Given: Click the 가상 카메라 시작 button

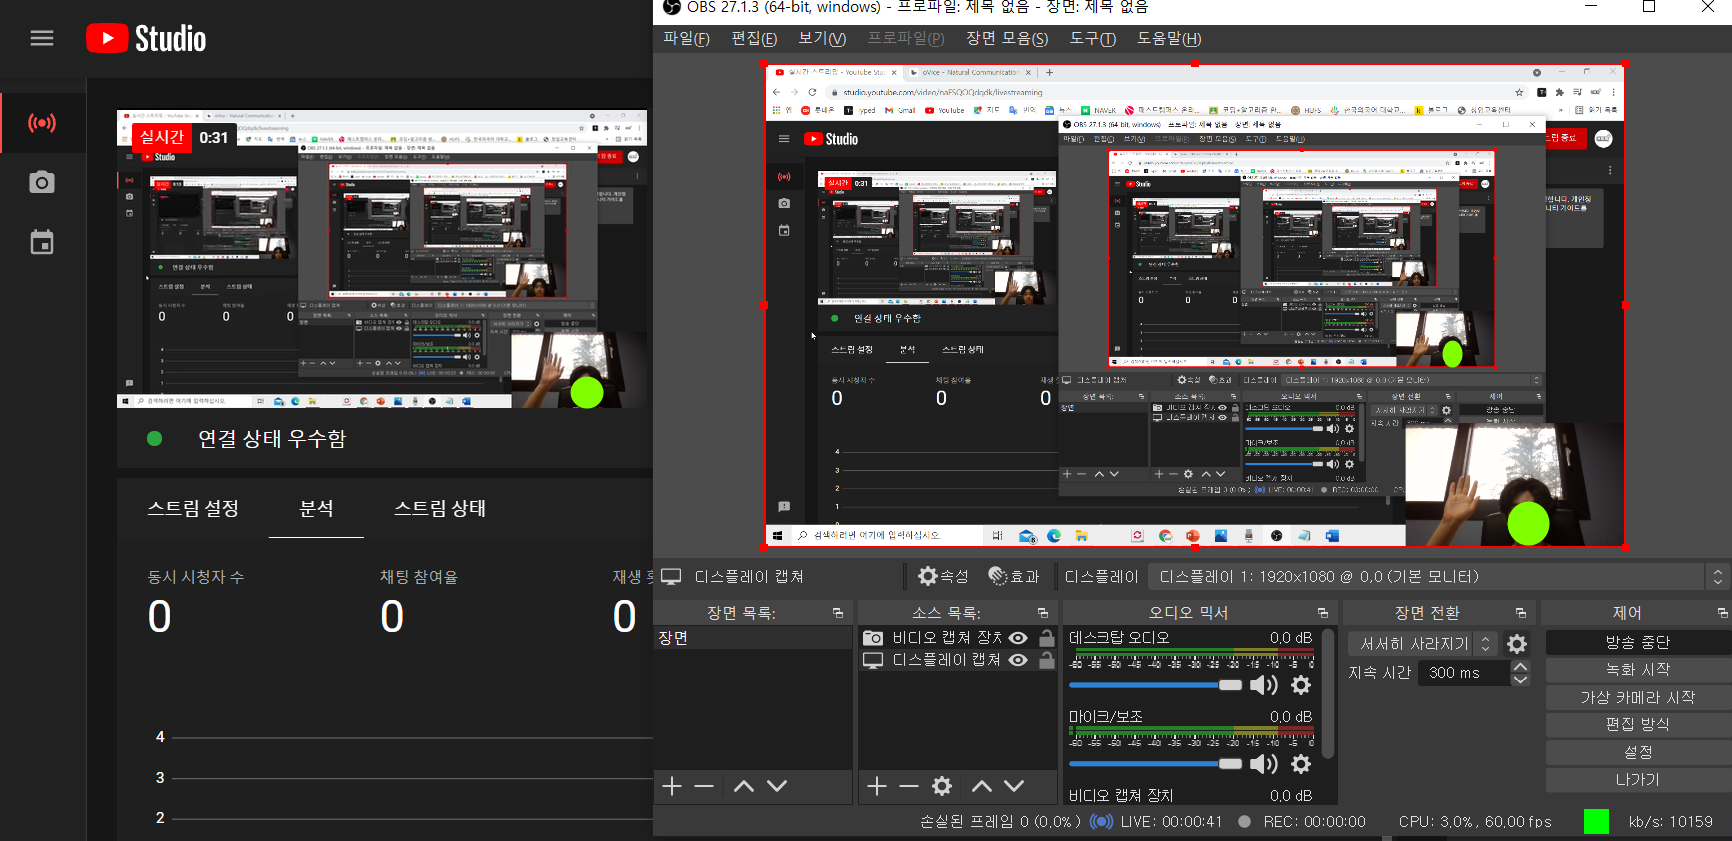Looking at the screenshot, I should [1638, 697].
